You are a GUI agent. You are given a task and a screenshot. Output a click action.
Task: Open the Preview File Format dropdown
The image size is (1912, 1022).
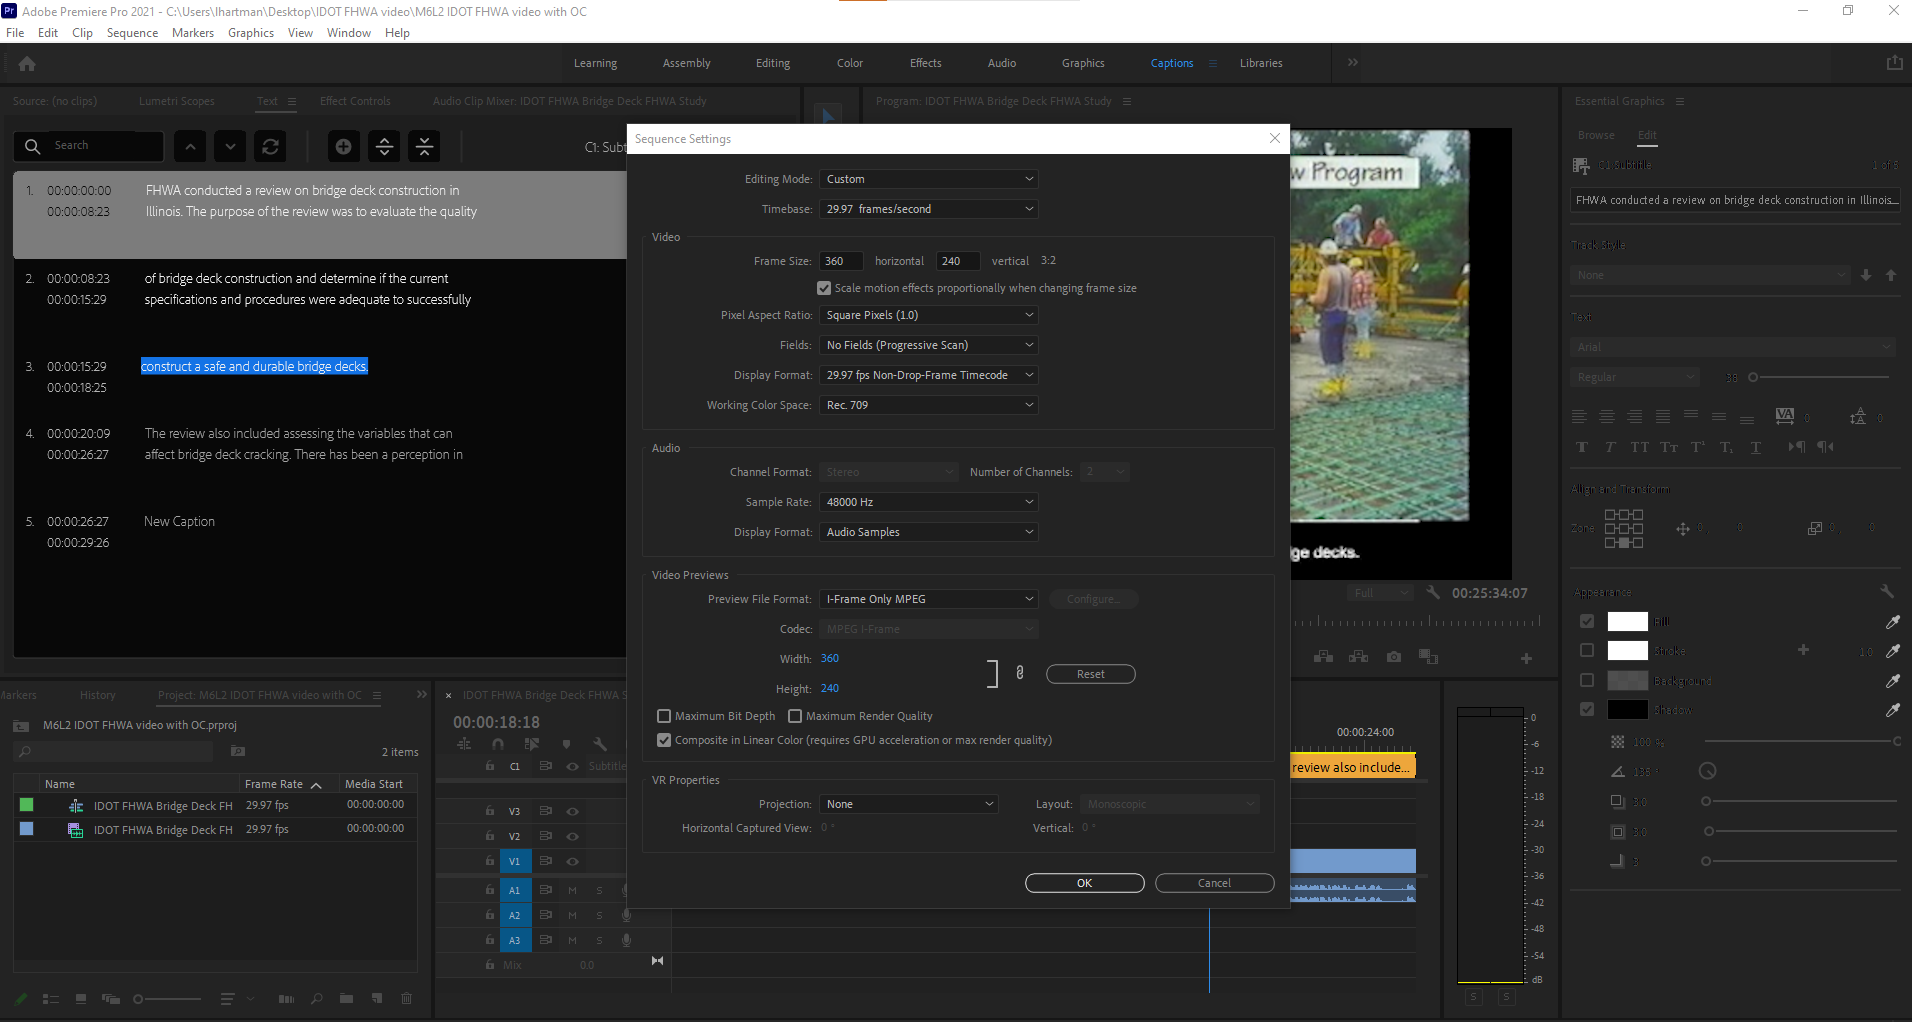point(927,598)
